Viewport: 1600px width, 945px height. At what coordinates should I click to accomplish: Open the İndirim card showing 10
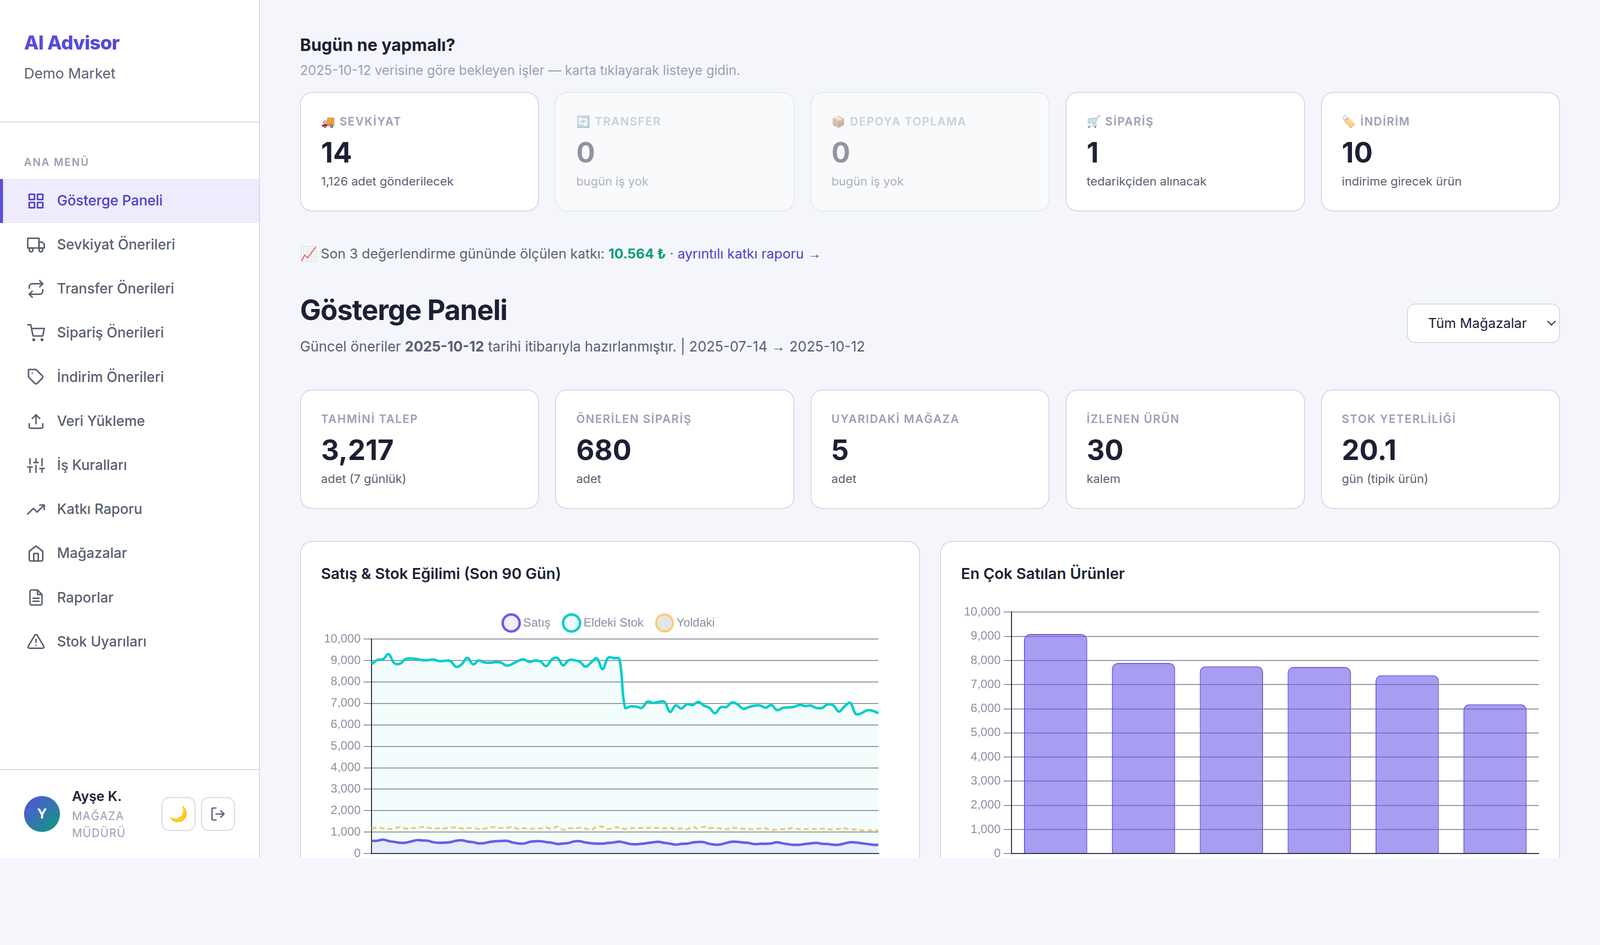point(1440,152)
